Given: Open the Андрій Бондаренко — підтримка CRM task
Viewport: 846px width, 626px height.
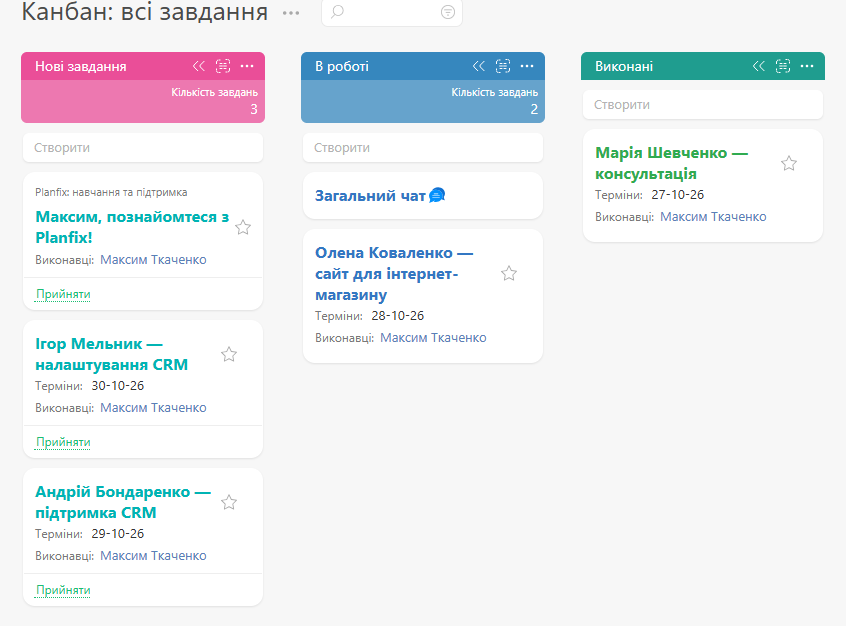Looking at the screenshot, I should pyautogui.click(x=123, y=502).
